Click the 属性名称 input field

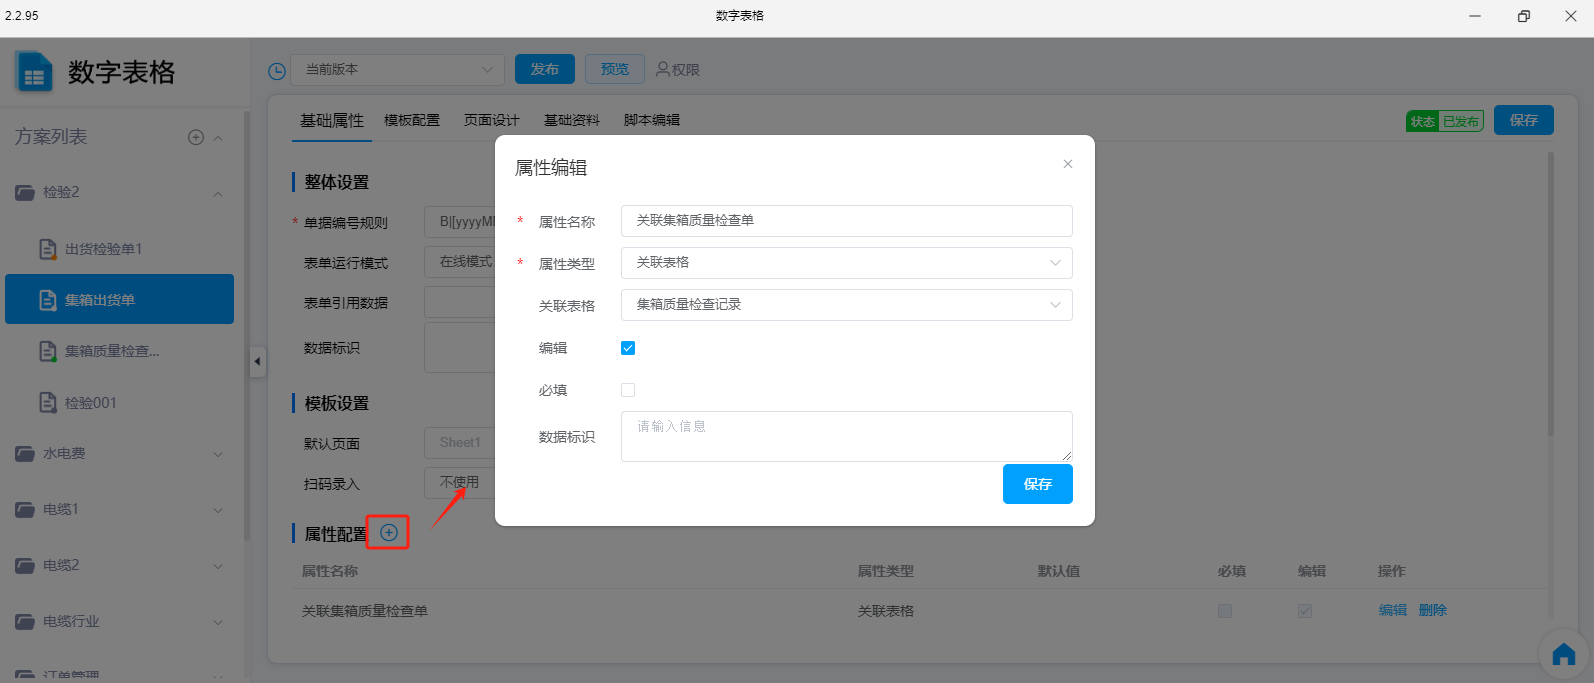(846, 221)
